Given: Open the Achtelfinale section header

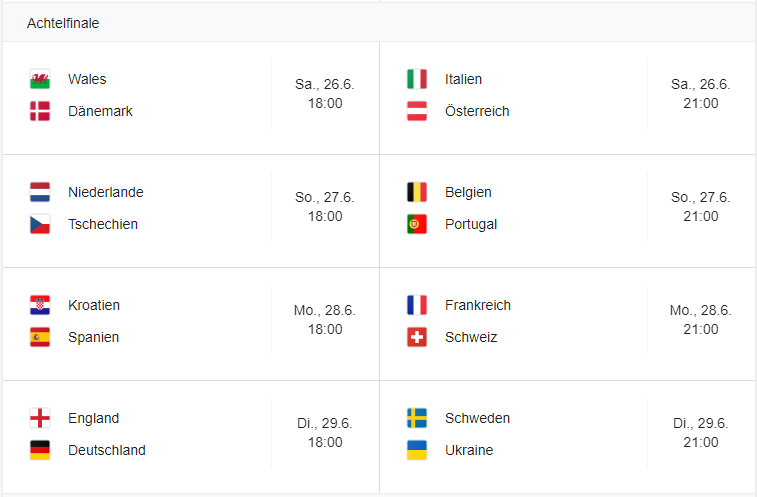Looking at the screenshot, I should [63, 23].
